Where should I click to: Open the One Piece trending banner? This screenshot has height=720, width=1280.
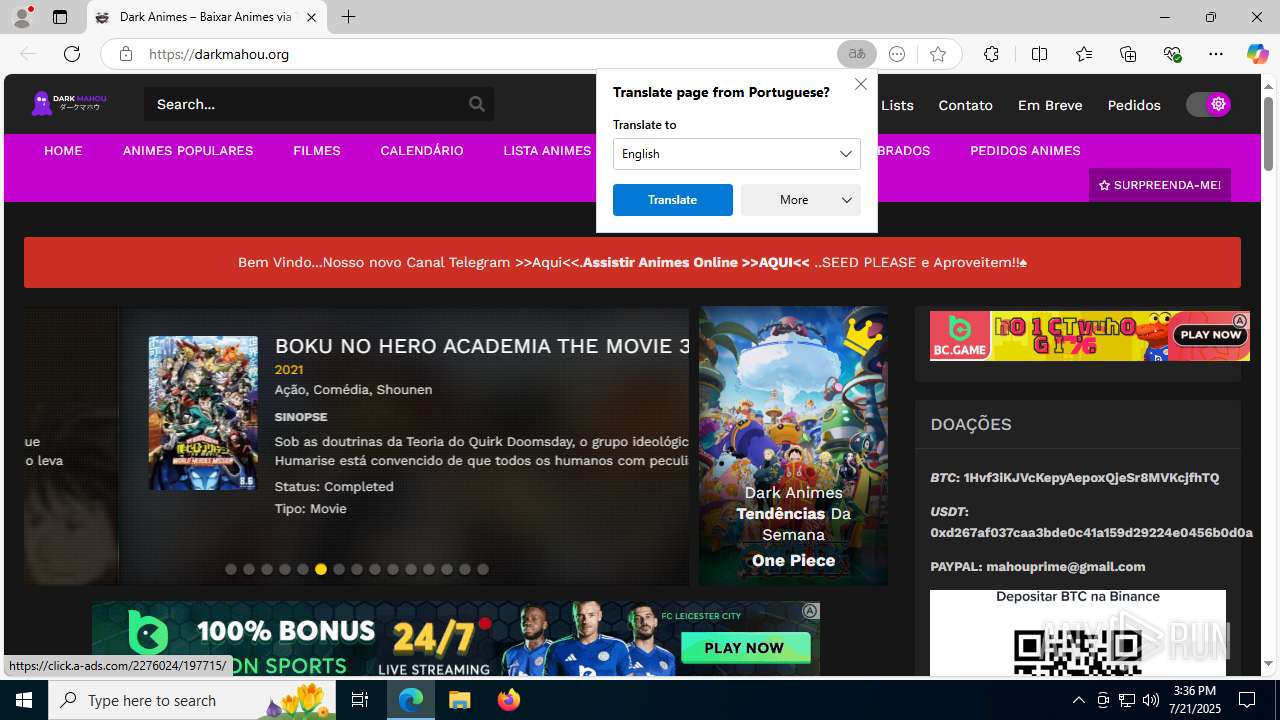point(793,446)
